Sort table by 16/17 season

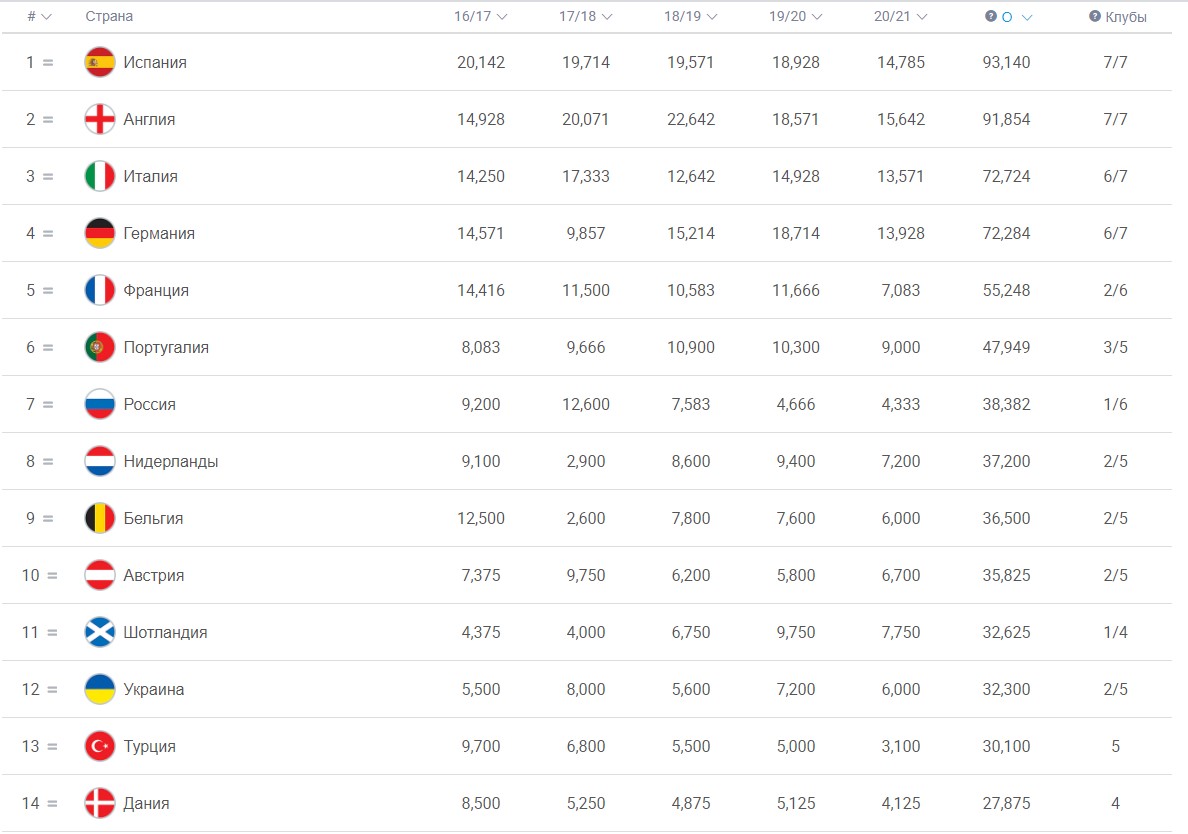coord(480,16)
